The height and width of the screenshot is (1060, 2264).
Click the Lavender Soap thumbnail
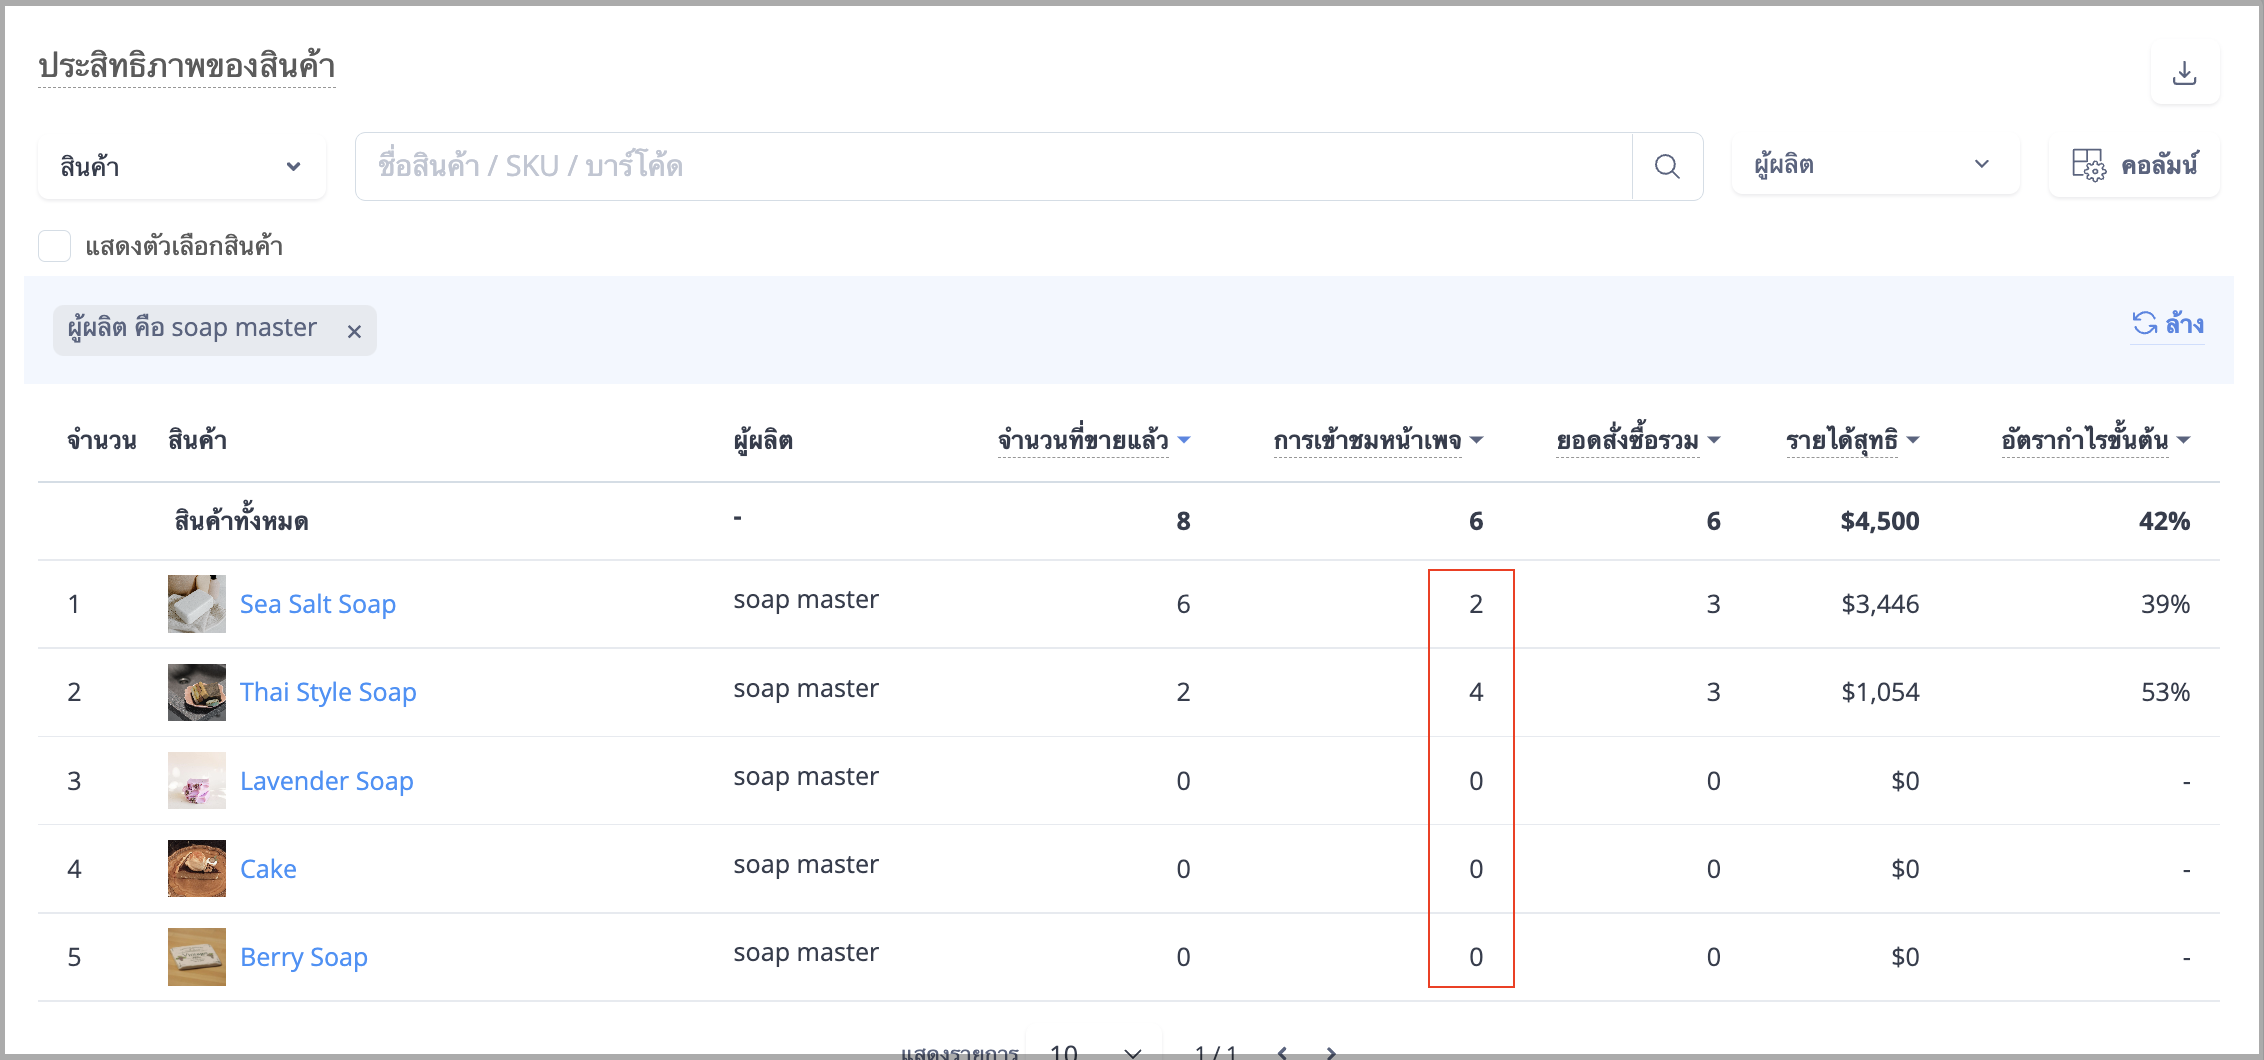click(197, 781)
